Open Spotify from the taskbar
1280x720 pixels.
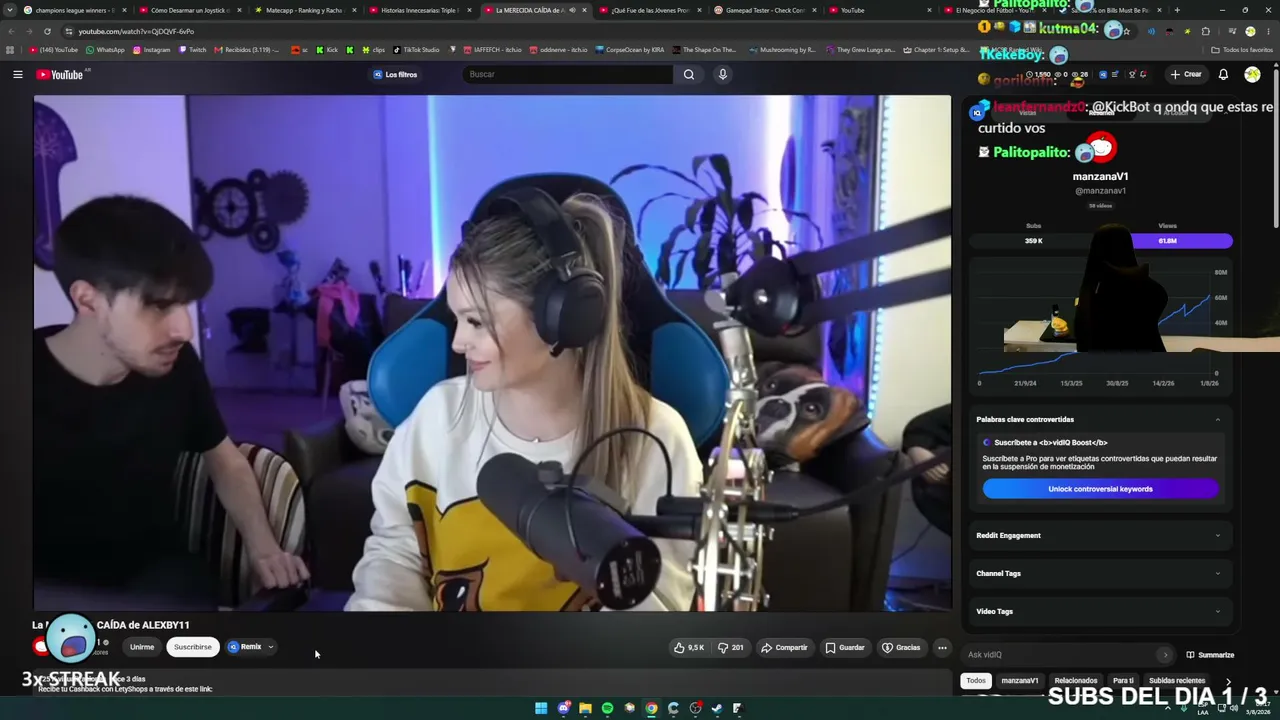click(607, 708)
